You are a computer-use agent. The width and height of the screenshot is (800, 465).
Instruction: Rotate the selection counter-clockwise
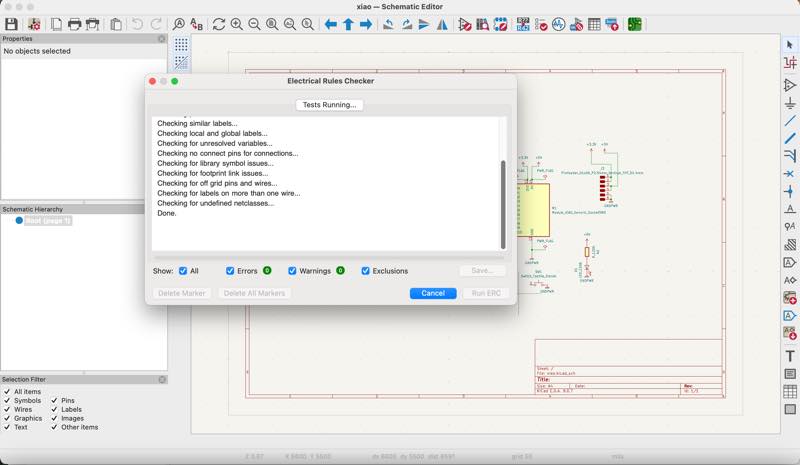click(388, 24)
